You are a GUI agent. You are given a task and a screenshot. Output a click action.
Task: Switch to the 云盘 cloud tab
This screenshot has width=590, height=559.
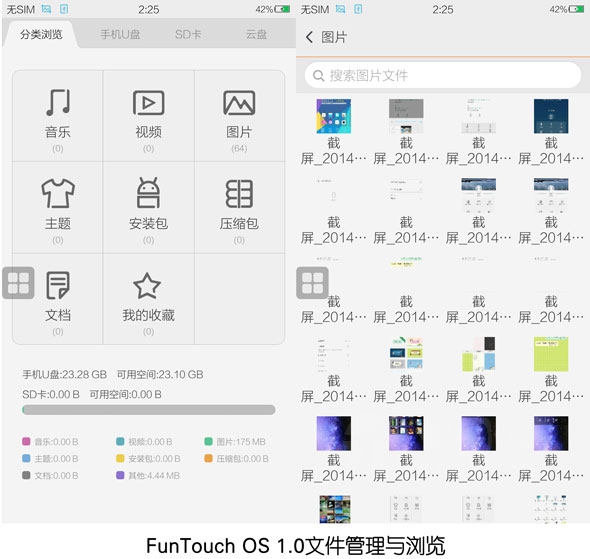[256, 35]
